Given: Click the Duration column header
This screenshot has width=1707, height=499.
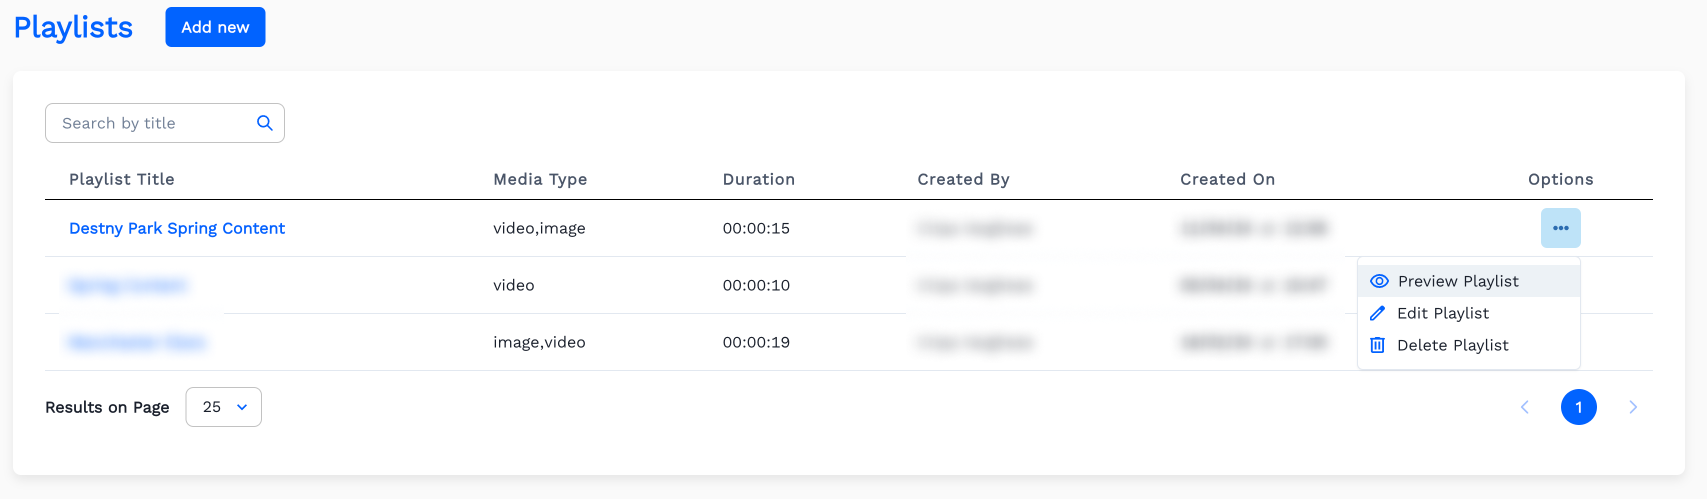Looking at the screenshot, I should tap(759, 179).
